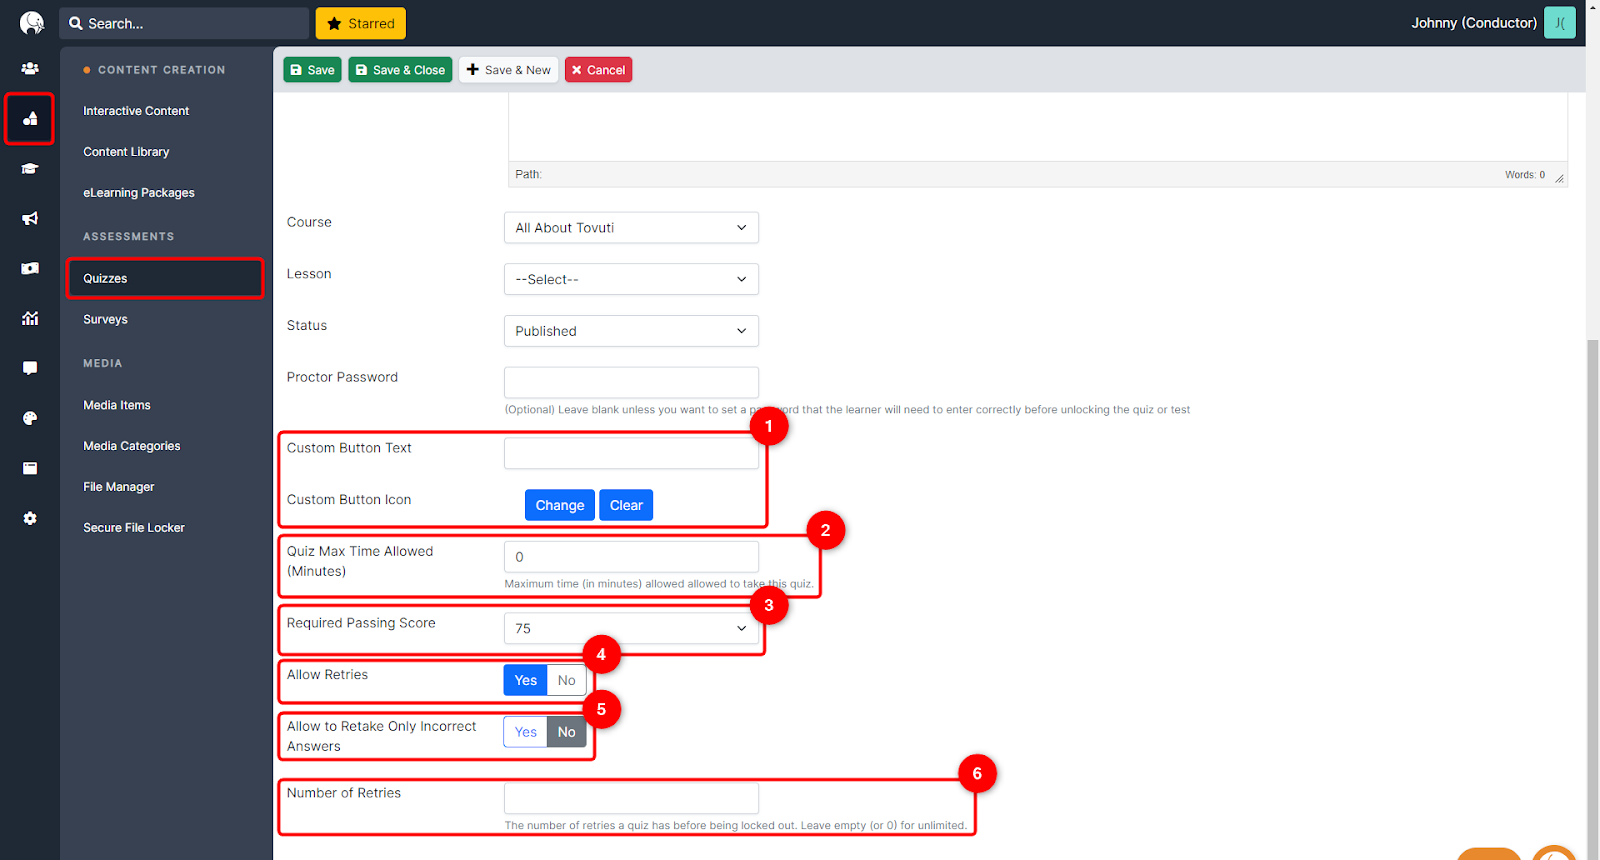Open Quizzes menu item

coord(165,278)
